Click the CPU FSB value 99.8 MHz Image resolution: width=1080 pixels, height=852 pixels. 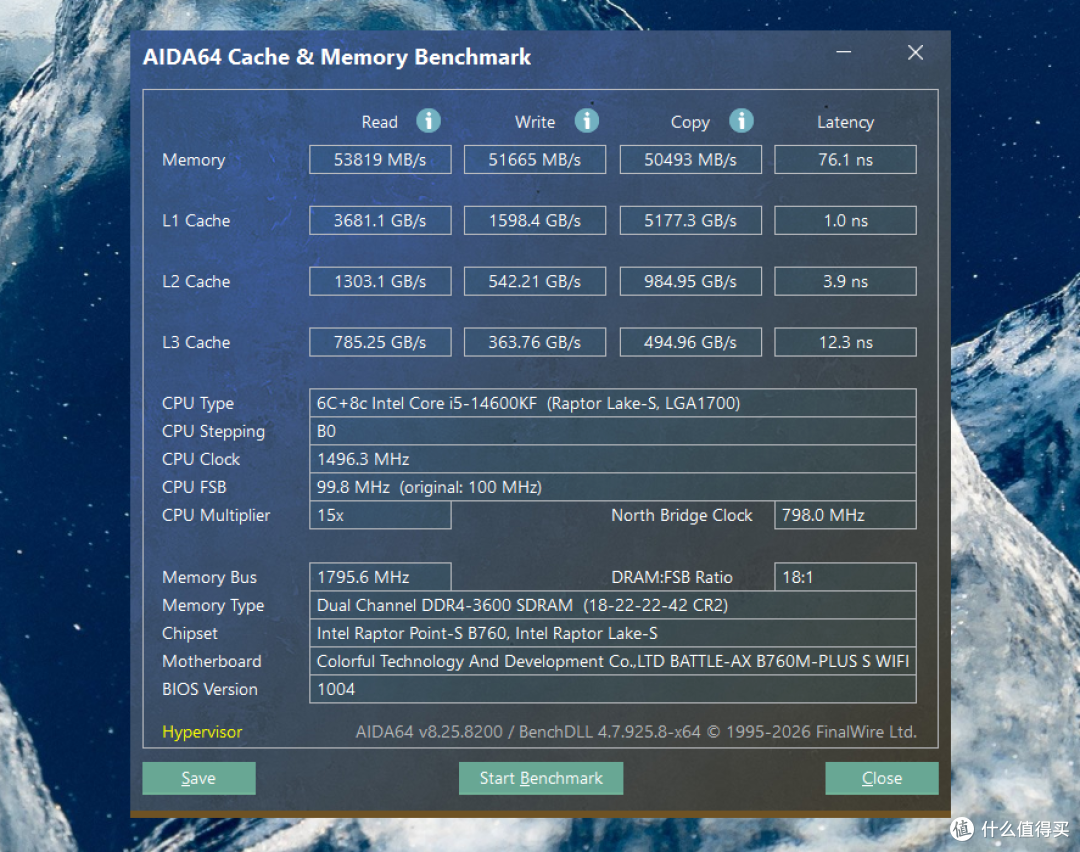(x=613, y=487)
